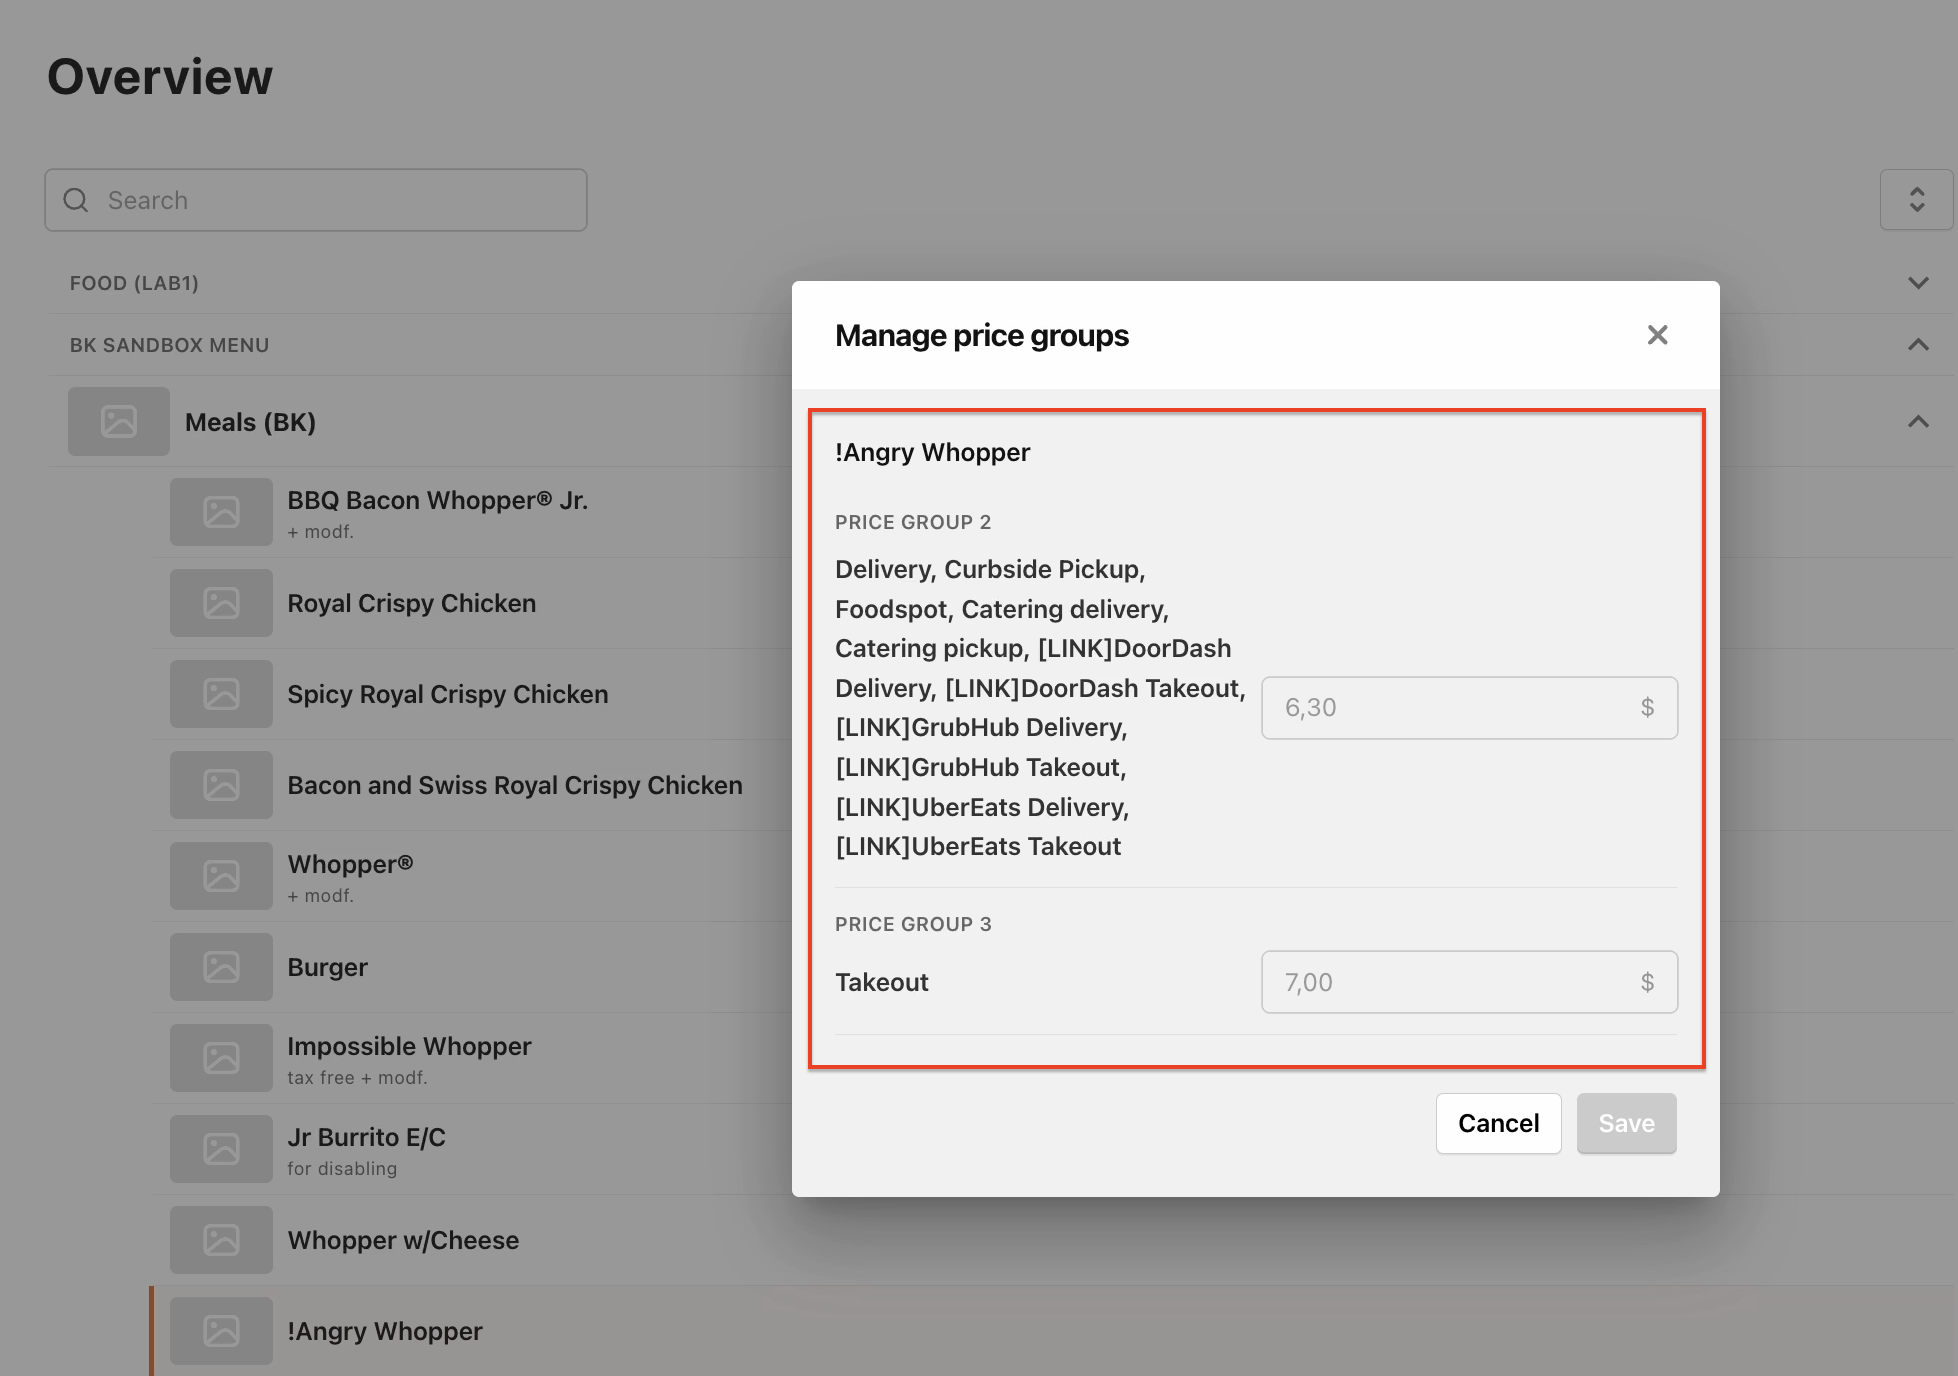Select the Jr Burrito E/C item
1958x1376 pixels.
tap(366, 1137)
